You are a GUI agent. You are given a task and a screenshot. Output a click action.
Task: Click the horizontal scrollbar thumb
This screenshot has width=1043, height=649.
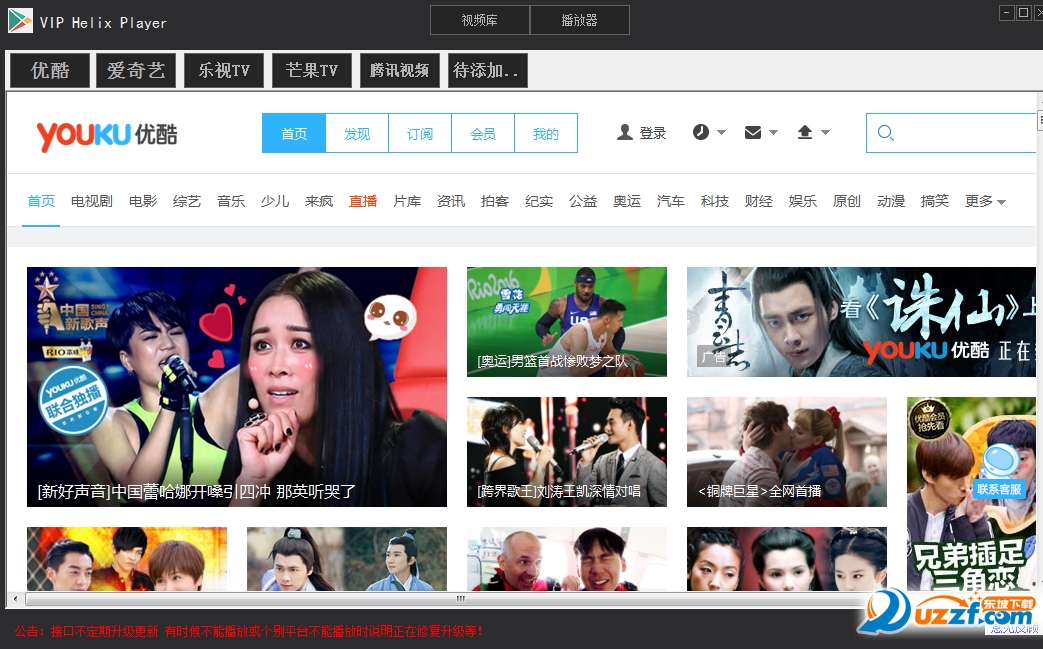(459, 599)
